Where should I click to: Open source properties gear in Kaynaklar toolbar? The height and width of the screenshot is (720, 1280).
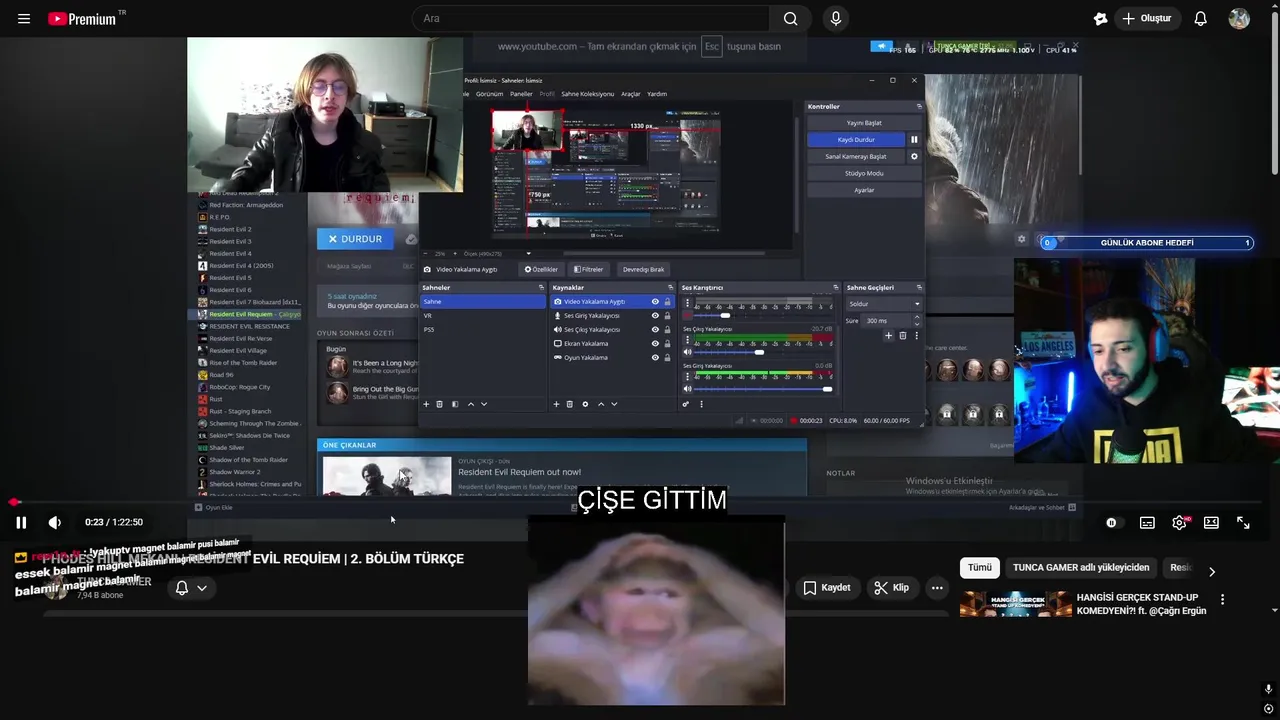coord(585,404)
